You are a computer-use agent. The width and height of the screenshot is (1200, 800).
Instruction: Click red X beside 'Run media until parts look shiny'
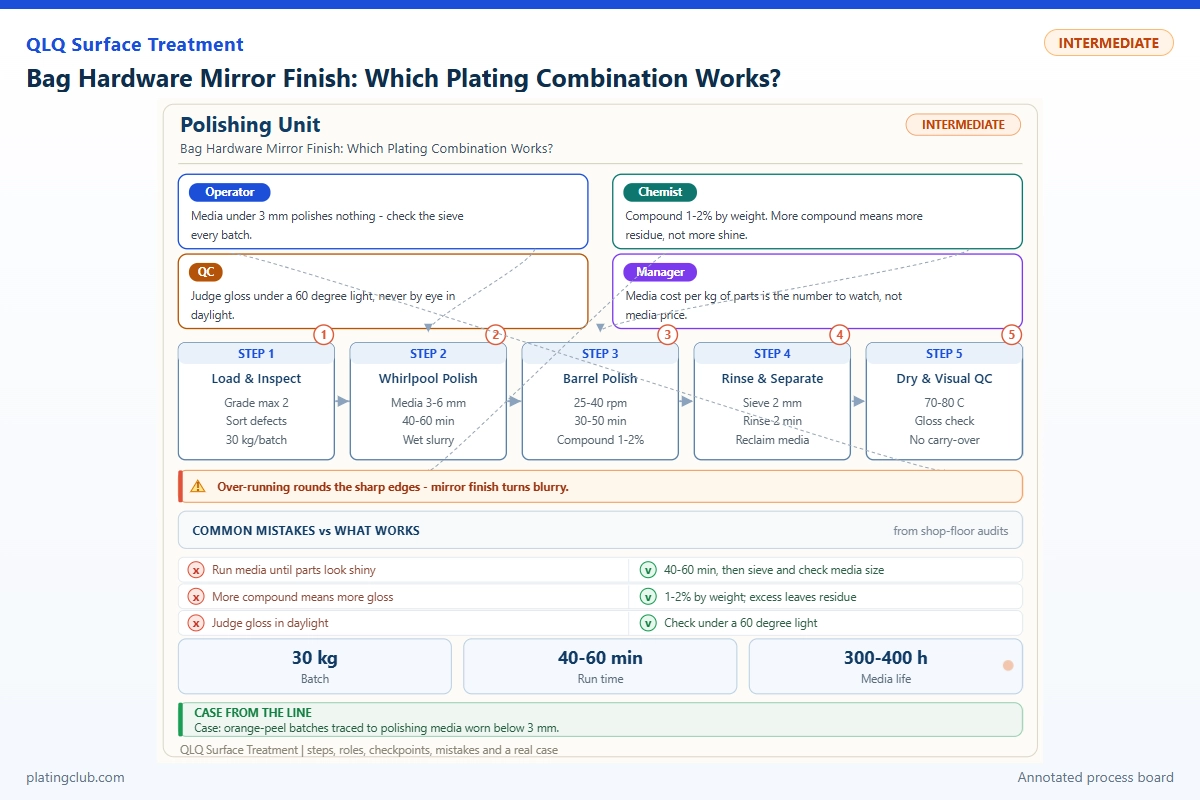(196, 570)
